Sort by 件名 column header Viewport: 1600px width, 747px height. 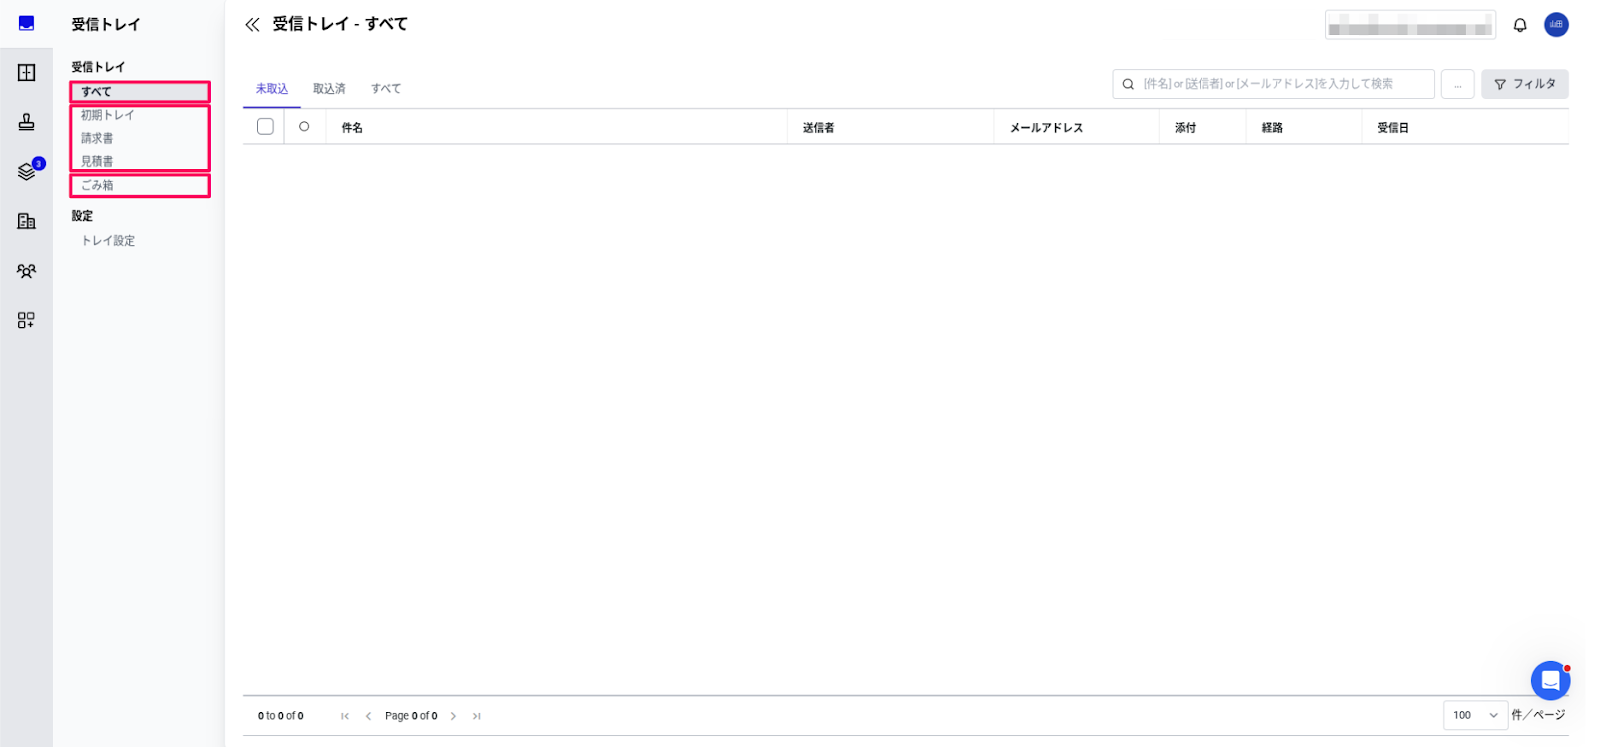[x=352, y=128]
